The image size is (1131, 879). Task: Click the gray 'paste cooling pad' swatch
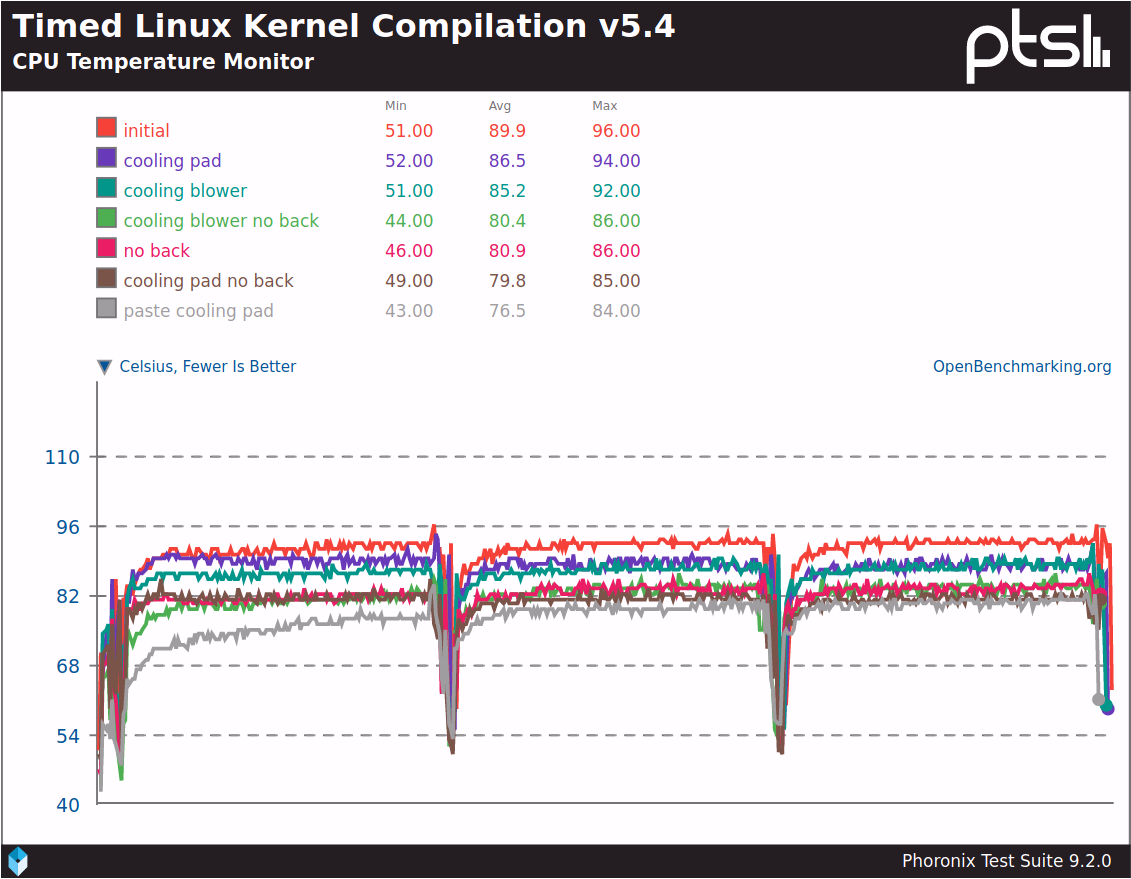106,308
